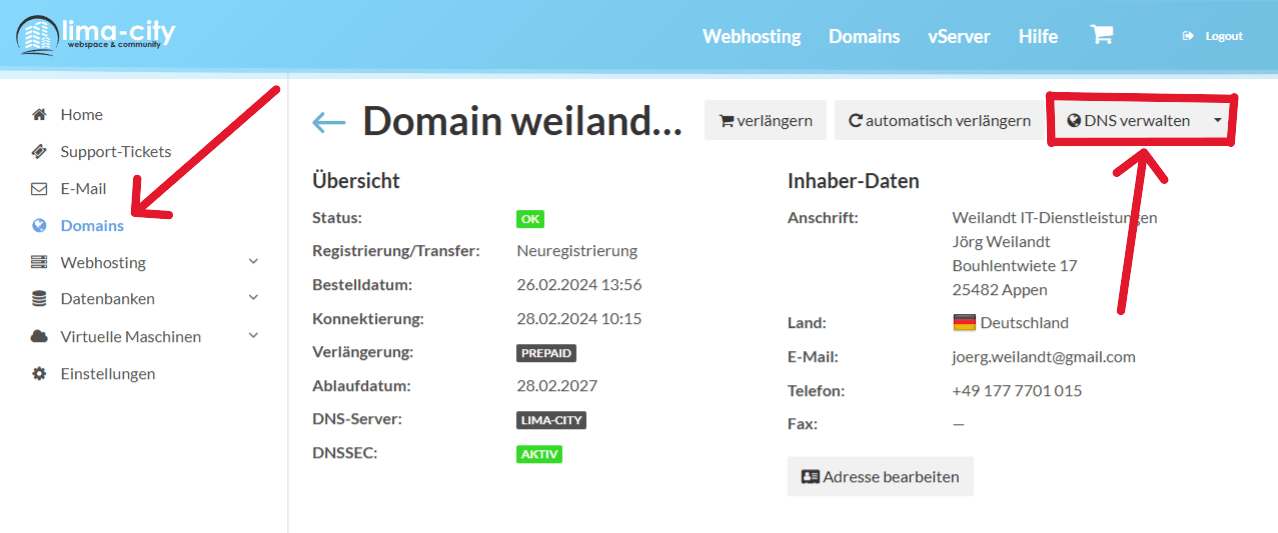1278x533 pixels.
Task: Click the Konnektierung value 28.02.2024 10:15
Action: click(x=579, y=319)
